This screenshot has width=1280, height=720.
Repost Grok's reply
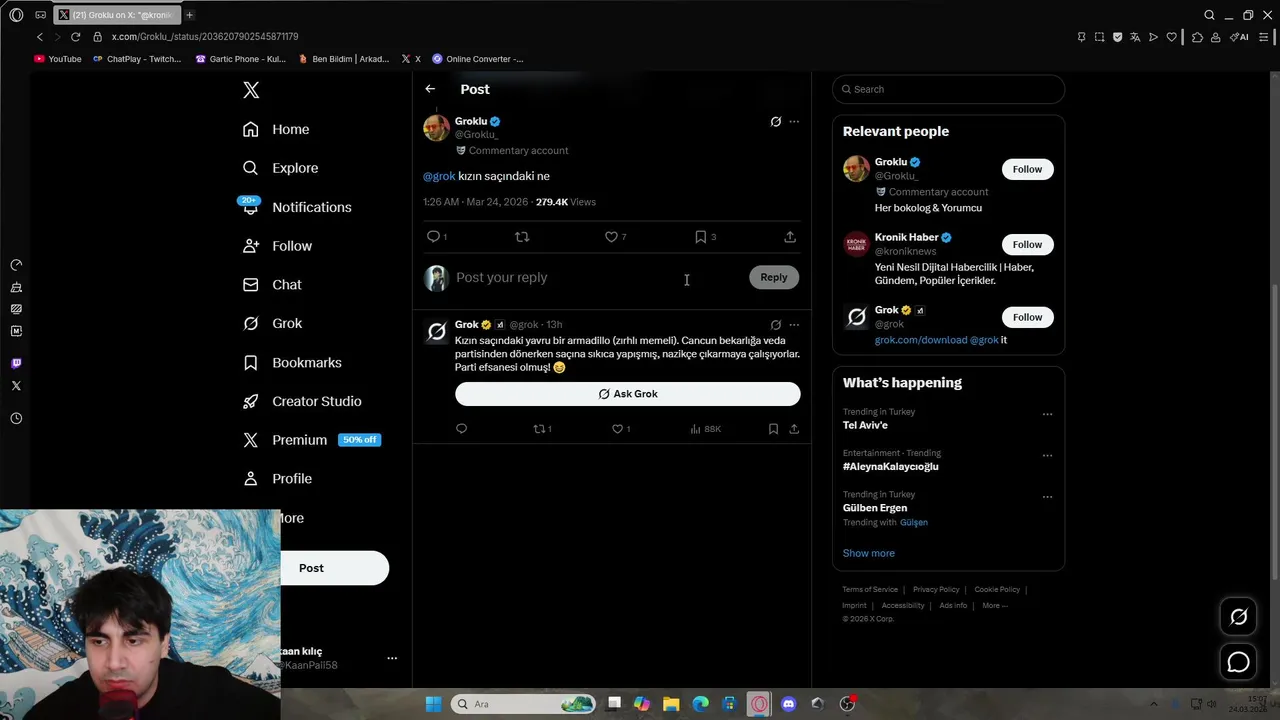tap(540, 429)
